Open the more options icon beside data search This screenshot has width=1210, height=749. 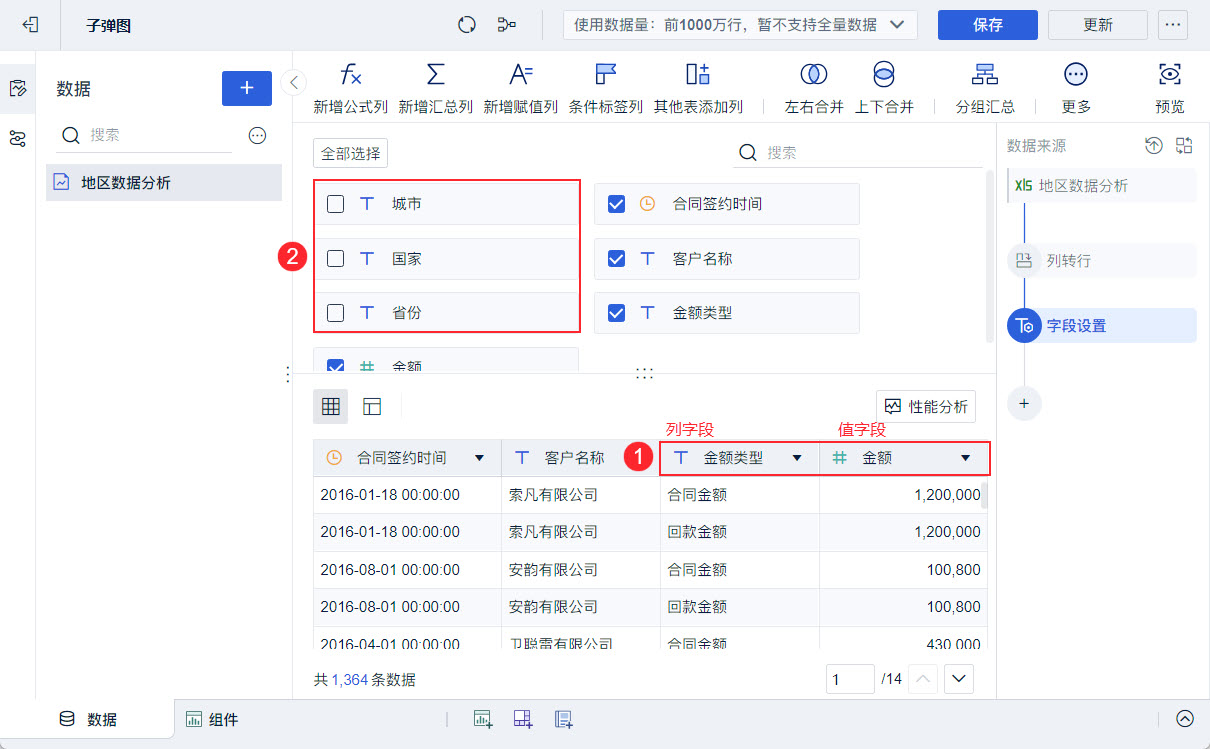point(257,135)
